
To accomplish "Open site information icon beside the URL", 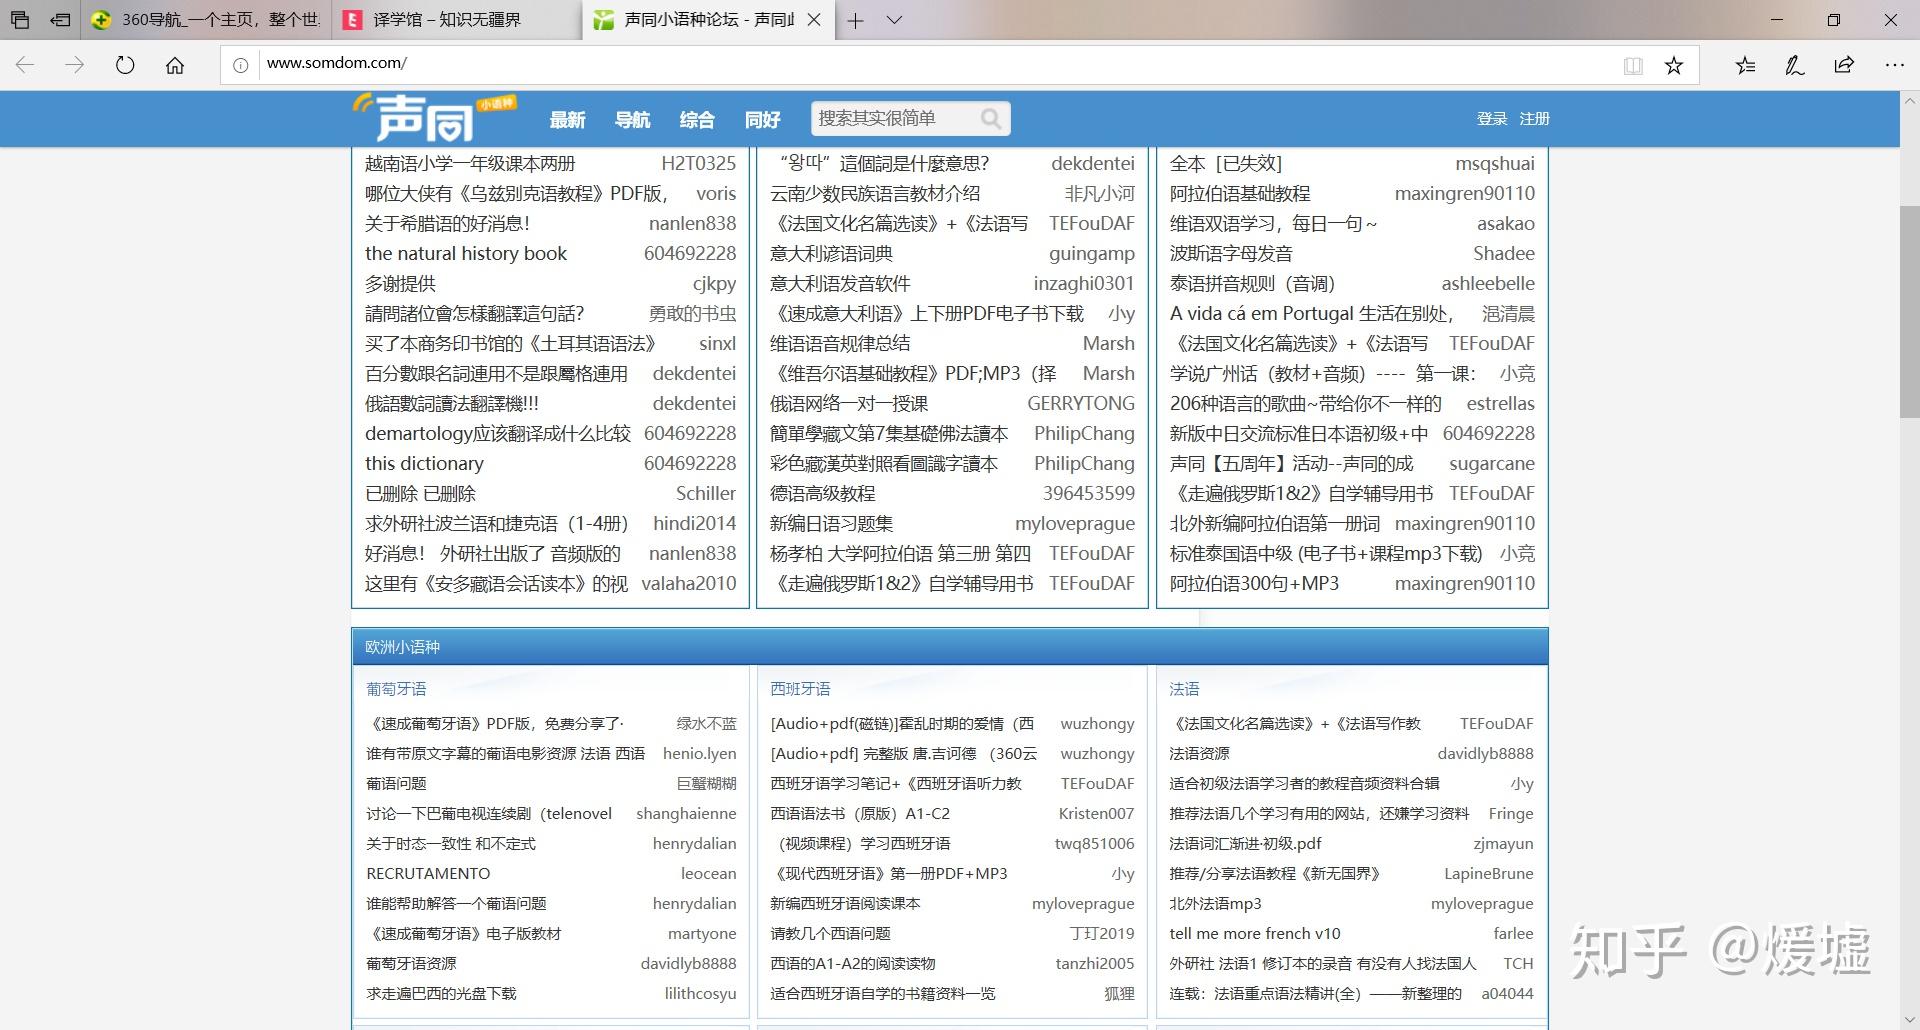I will pyautogui.click(x=240, y=65).
